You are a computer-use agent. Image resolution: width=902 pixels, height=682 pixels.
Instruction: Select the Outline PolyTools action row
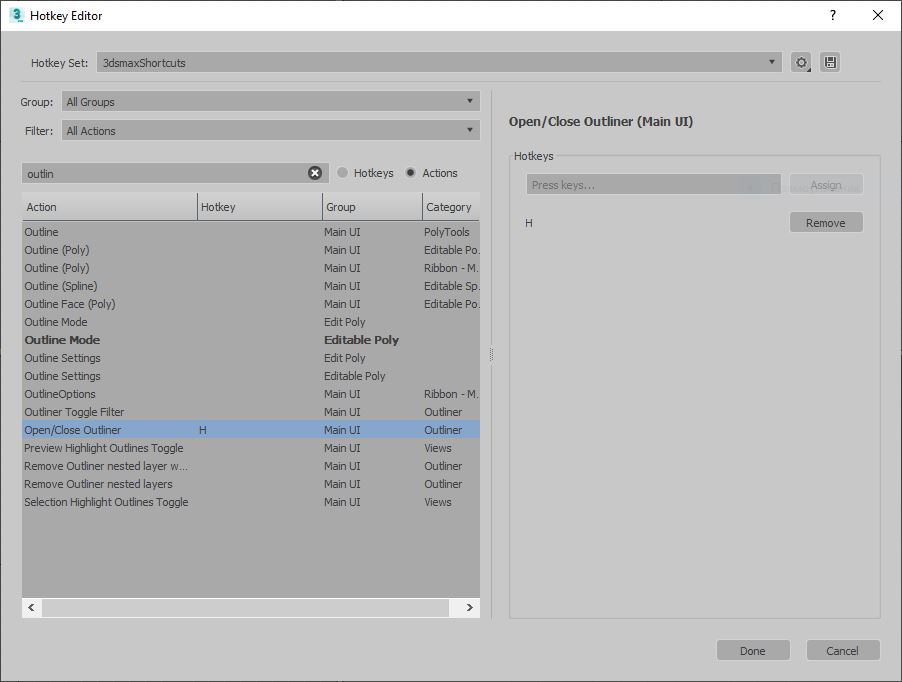tap(251, 232)
